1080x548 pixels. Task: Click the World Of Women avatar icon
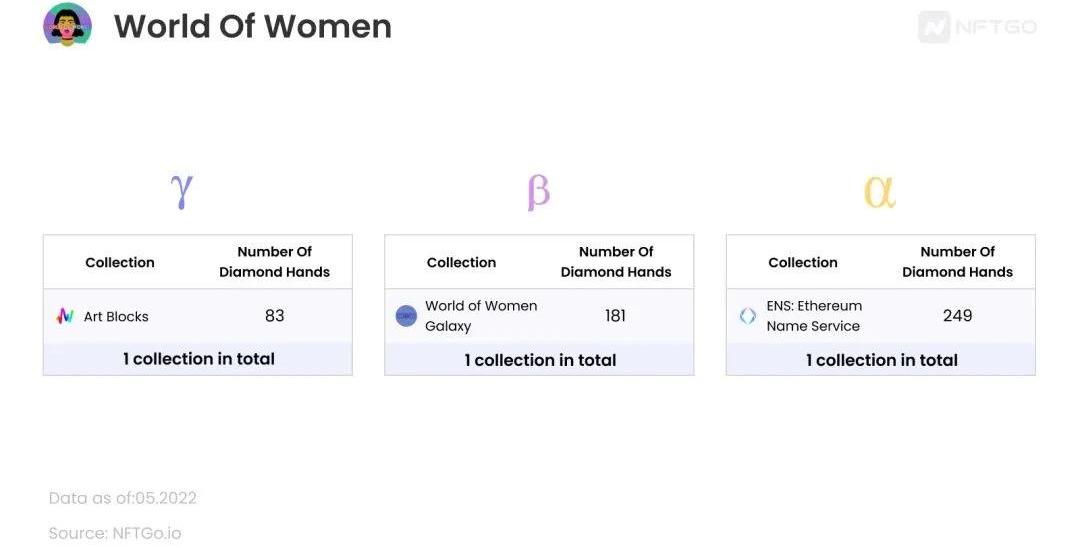click(x=67, y=25)
